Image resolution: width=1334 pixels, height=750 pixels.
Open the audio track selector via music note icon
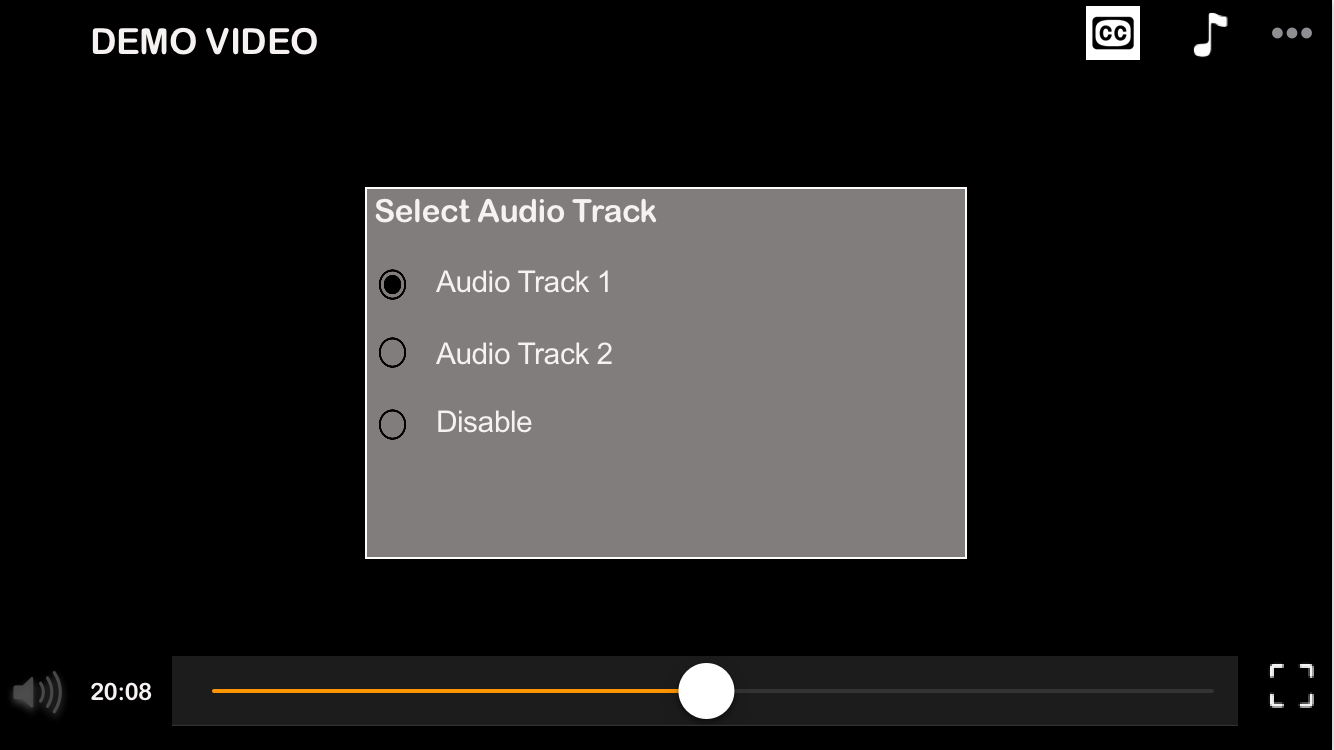pyautogui.click(x=1210, y=32)
